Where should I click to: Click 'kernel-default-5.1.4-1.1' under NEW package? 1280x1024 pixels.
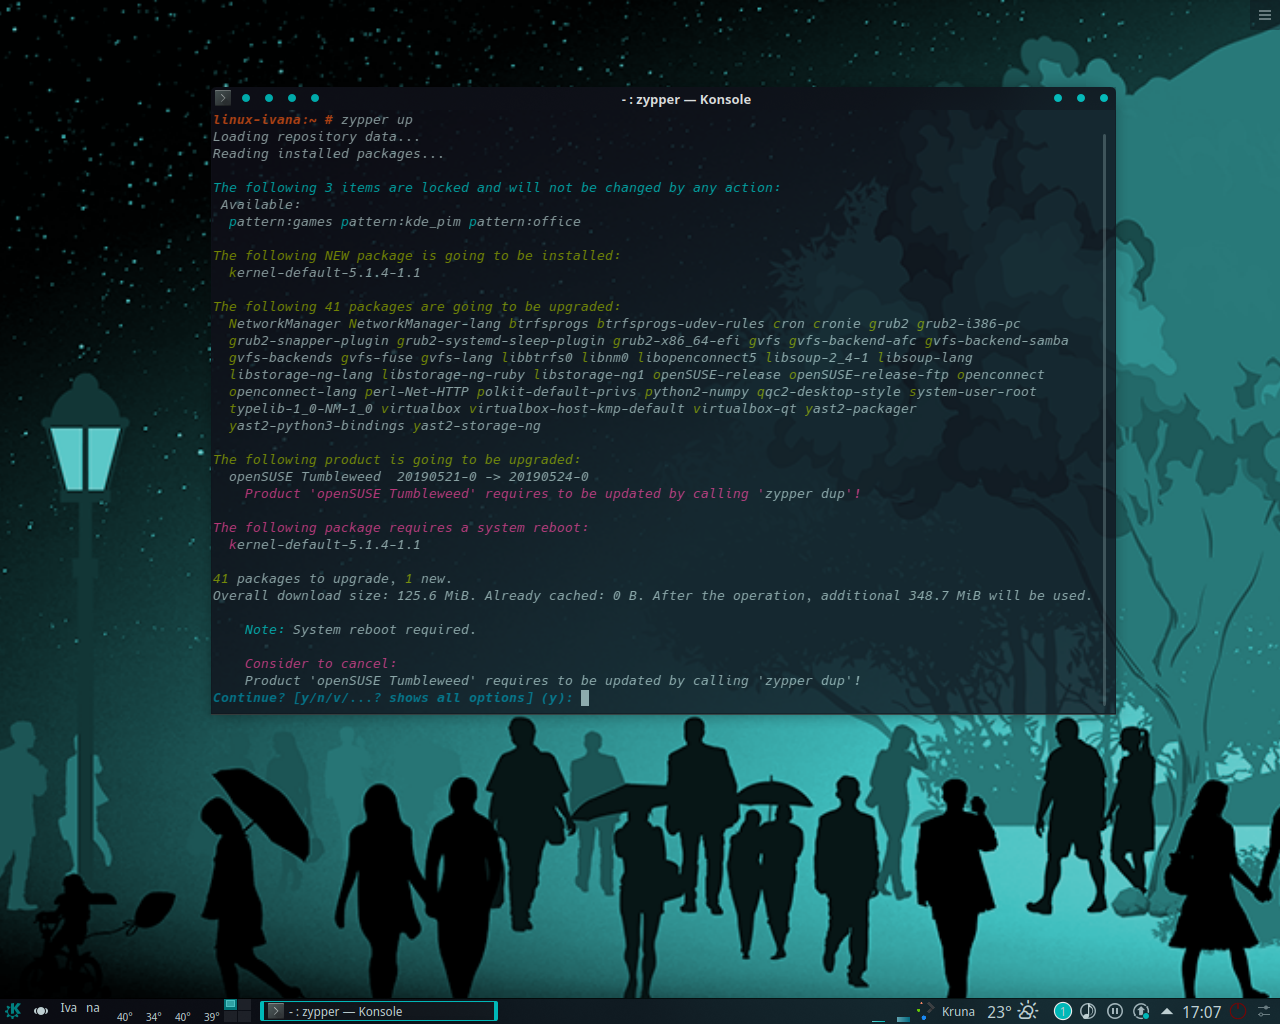coord(324,273)
